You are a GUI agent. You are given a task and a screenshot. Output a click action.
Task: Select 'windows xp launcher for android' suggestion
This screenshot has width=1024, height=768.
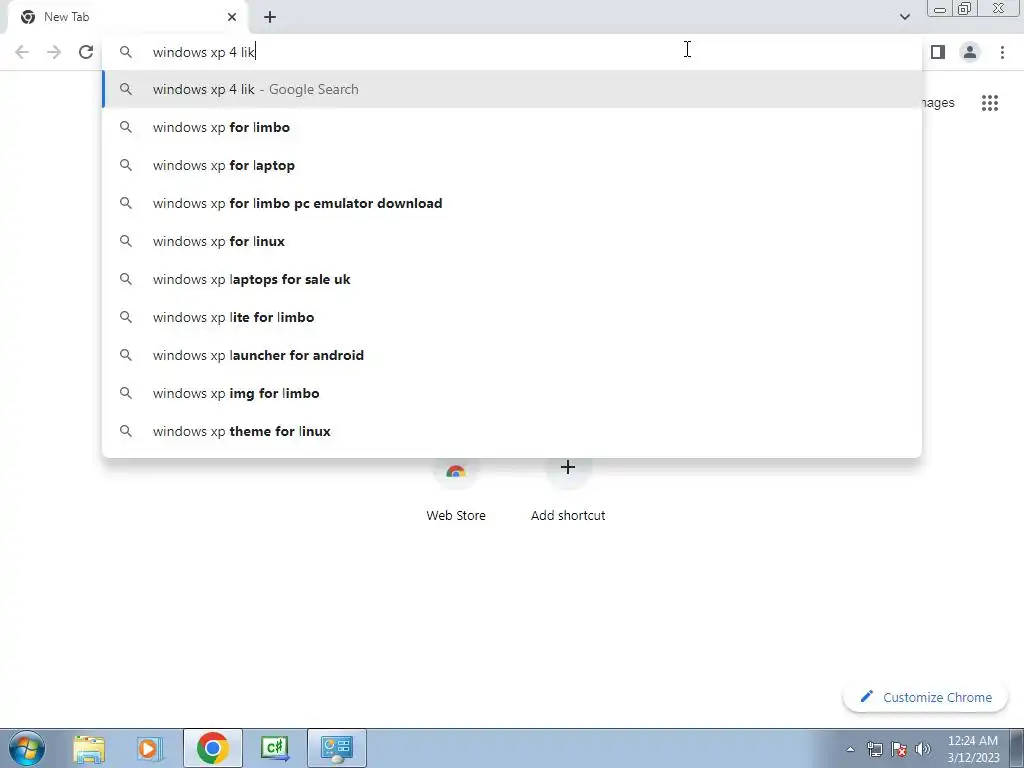pyautogui.click(x=512, y=355)
